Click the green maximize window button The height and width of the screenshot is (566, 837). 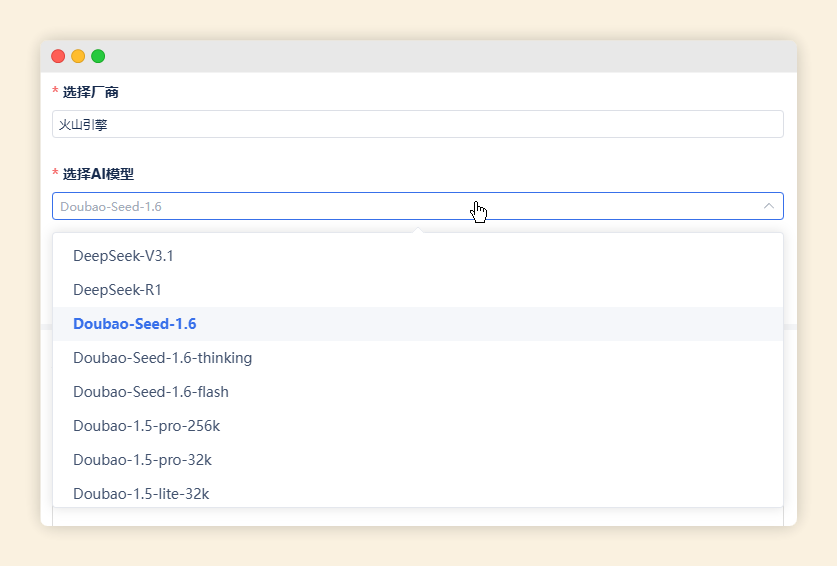click(98, 56)
